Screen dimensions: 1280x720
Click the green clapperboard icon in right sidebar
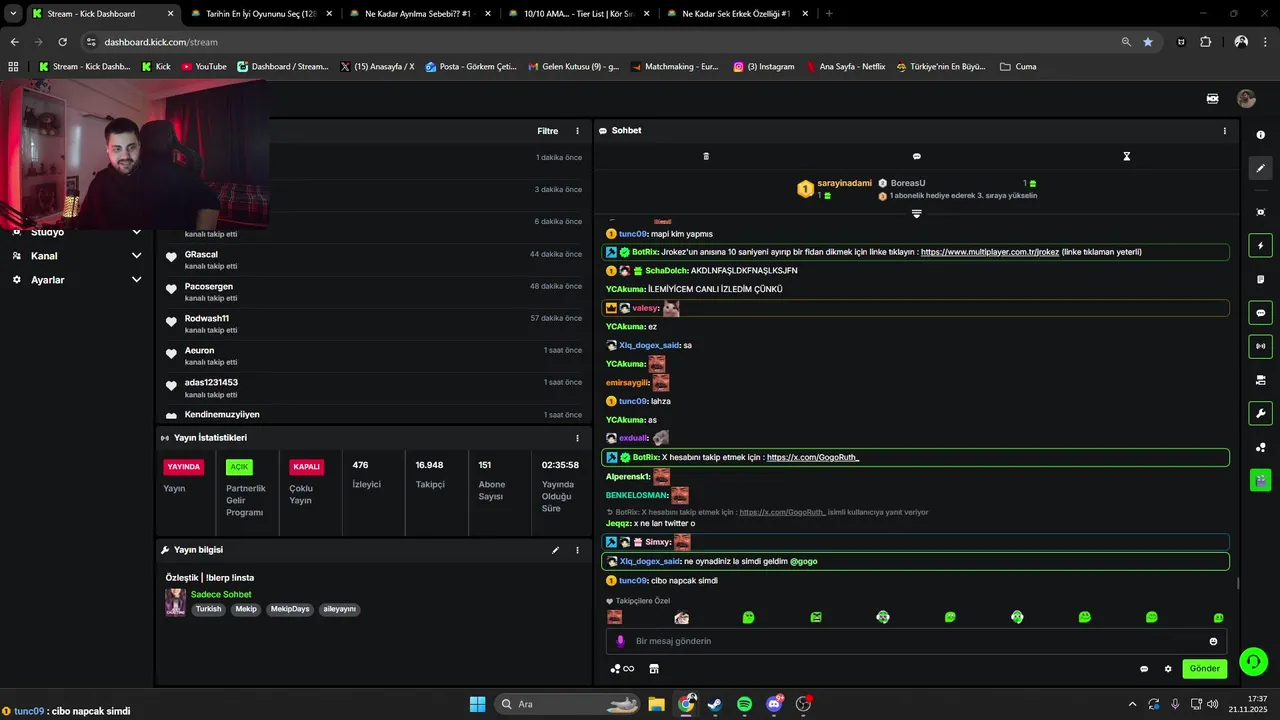point(1260,481)
